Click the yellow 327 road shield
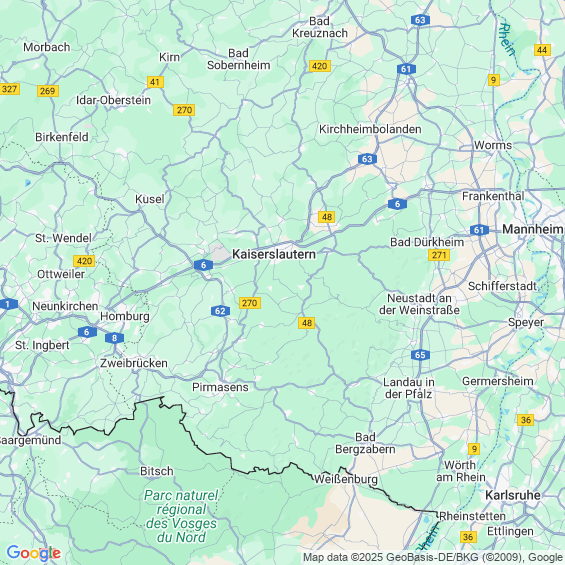Image resolution: width=565 pixels, height=565 pixels. point(9,89)
